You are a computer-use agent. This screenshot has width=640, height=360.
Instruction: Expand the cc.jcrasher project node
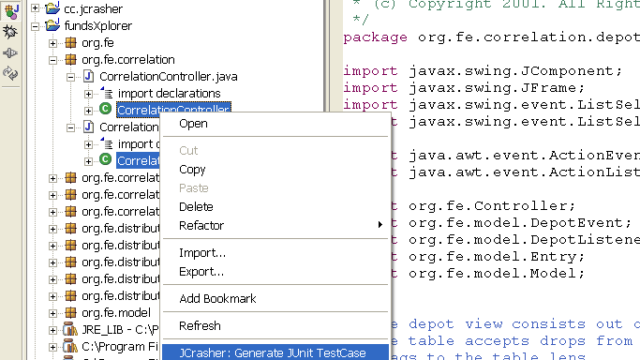[35, 8]
